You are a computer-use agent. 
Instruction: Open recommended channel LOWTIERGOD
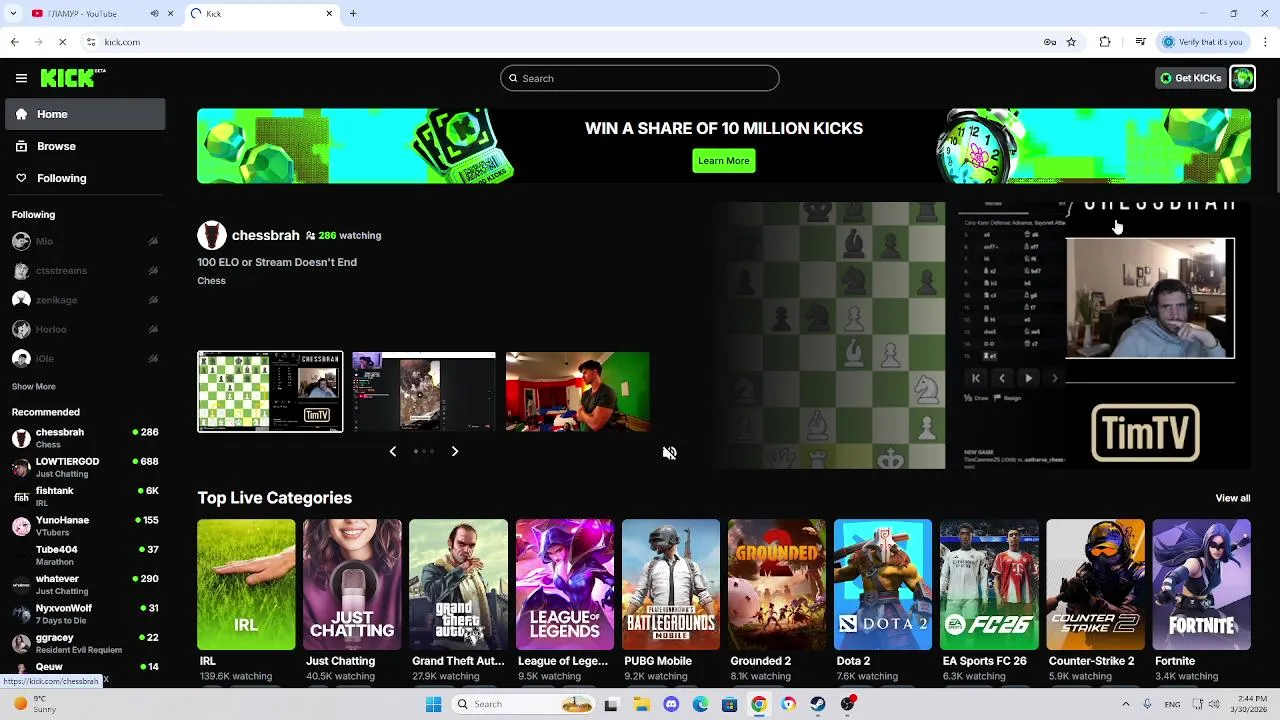click(x=85, y=467)
